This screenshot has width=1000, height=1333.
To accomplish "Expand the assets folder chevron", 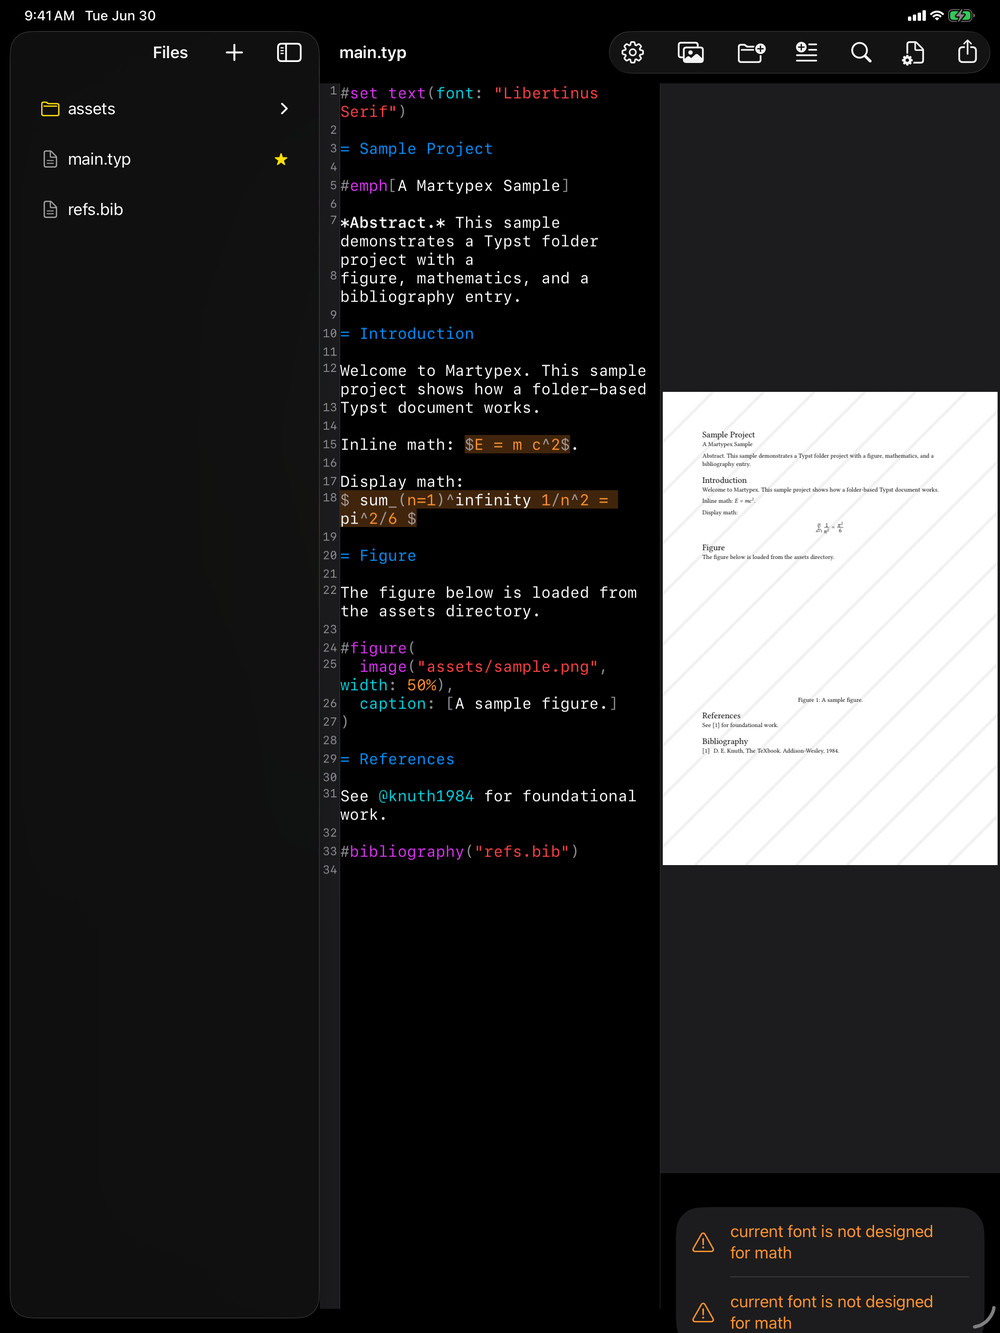I will click(x=284, y=108).
